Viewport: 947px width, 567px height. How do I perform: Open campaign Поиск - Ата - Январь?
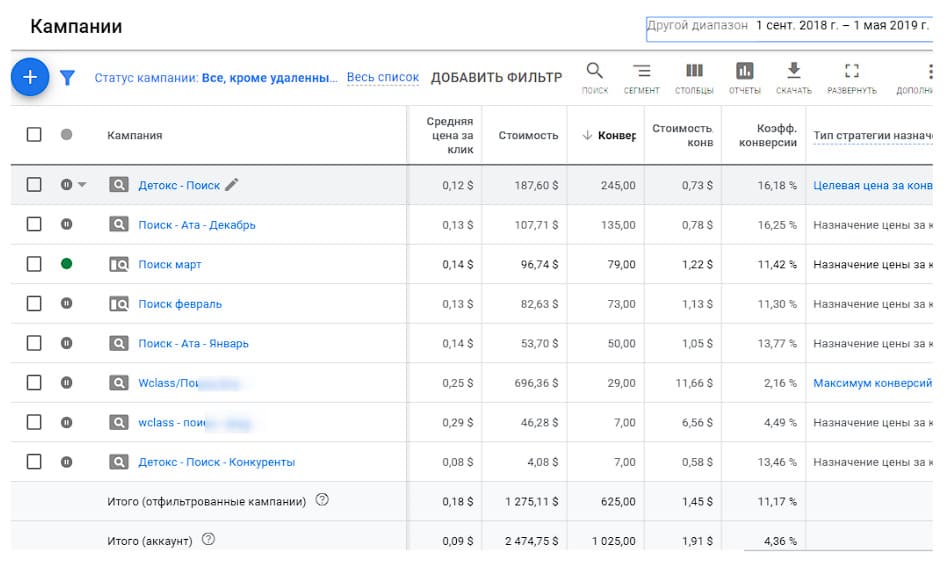point(193,344)
